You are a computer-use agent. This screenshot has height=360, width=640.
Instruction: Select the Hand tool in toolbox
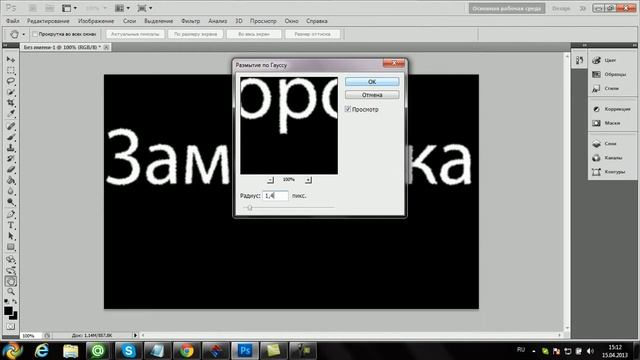(x=11, y=281)
